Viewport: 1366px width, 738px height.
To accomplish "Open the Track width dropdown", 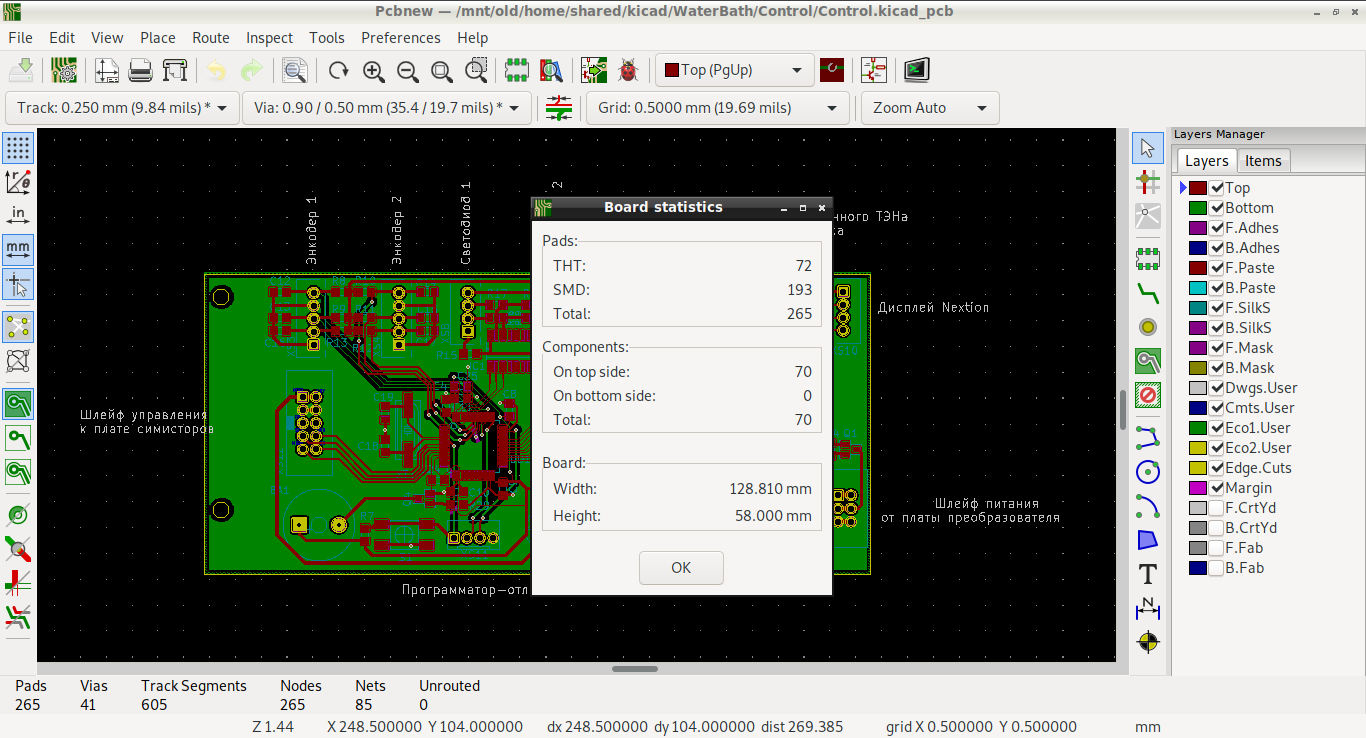I will point(122,108).
